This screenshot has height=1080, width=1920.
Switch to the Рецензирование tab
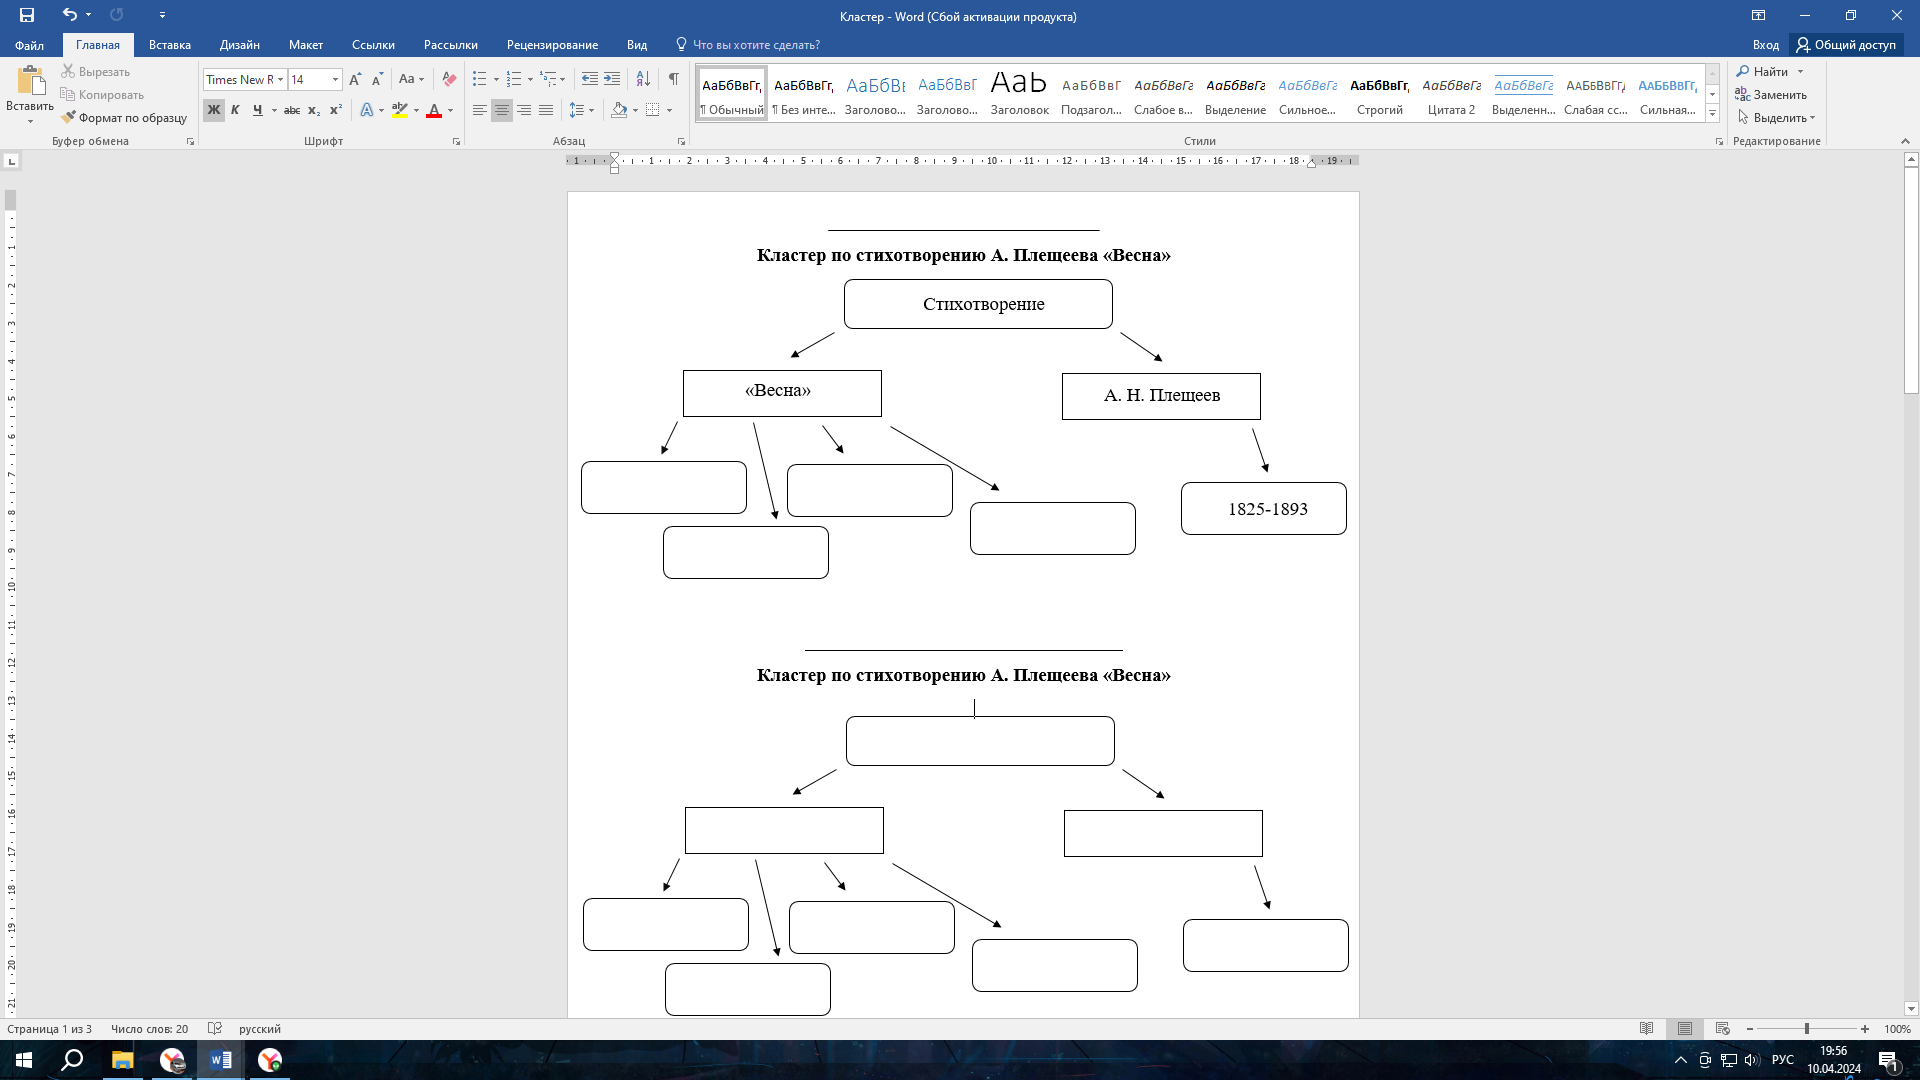[552, 45]
